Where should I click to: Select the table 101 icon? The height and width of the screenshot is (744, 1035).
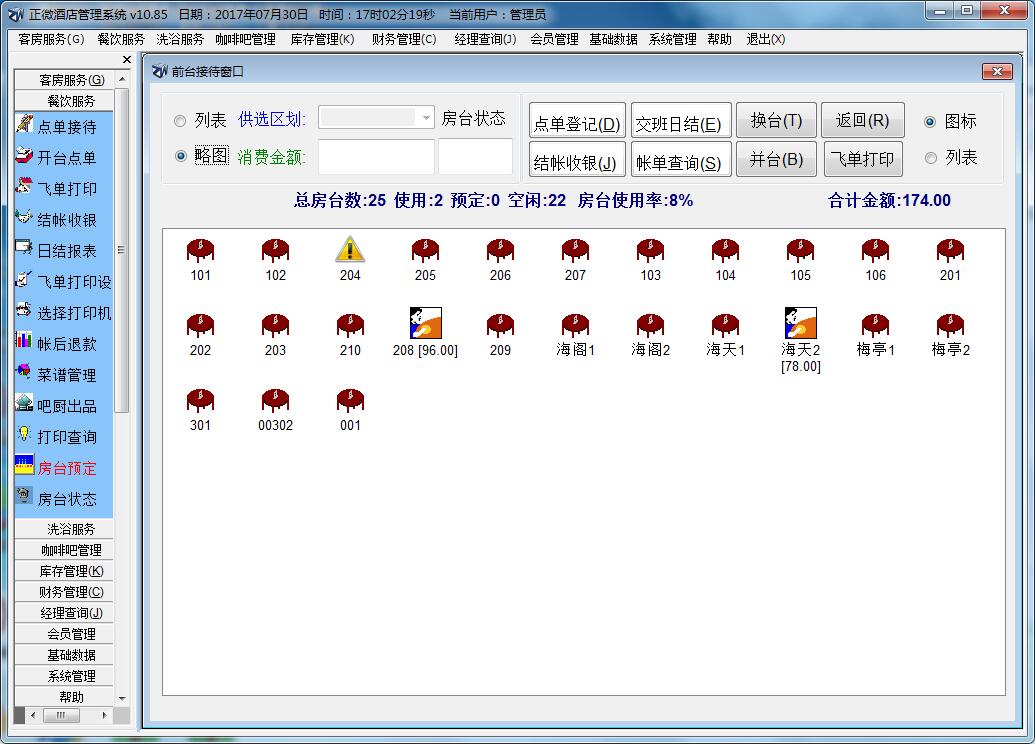[x=201, y=249]
